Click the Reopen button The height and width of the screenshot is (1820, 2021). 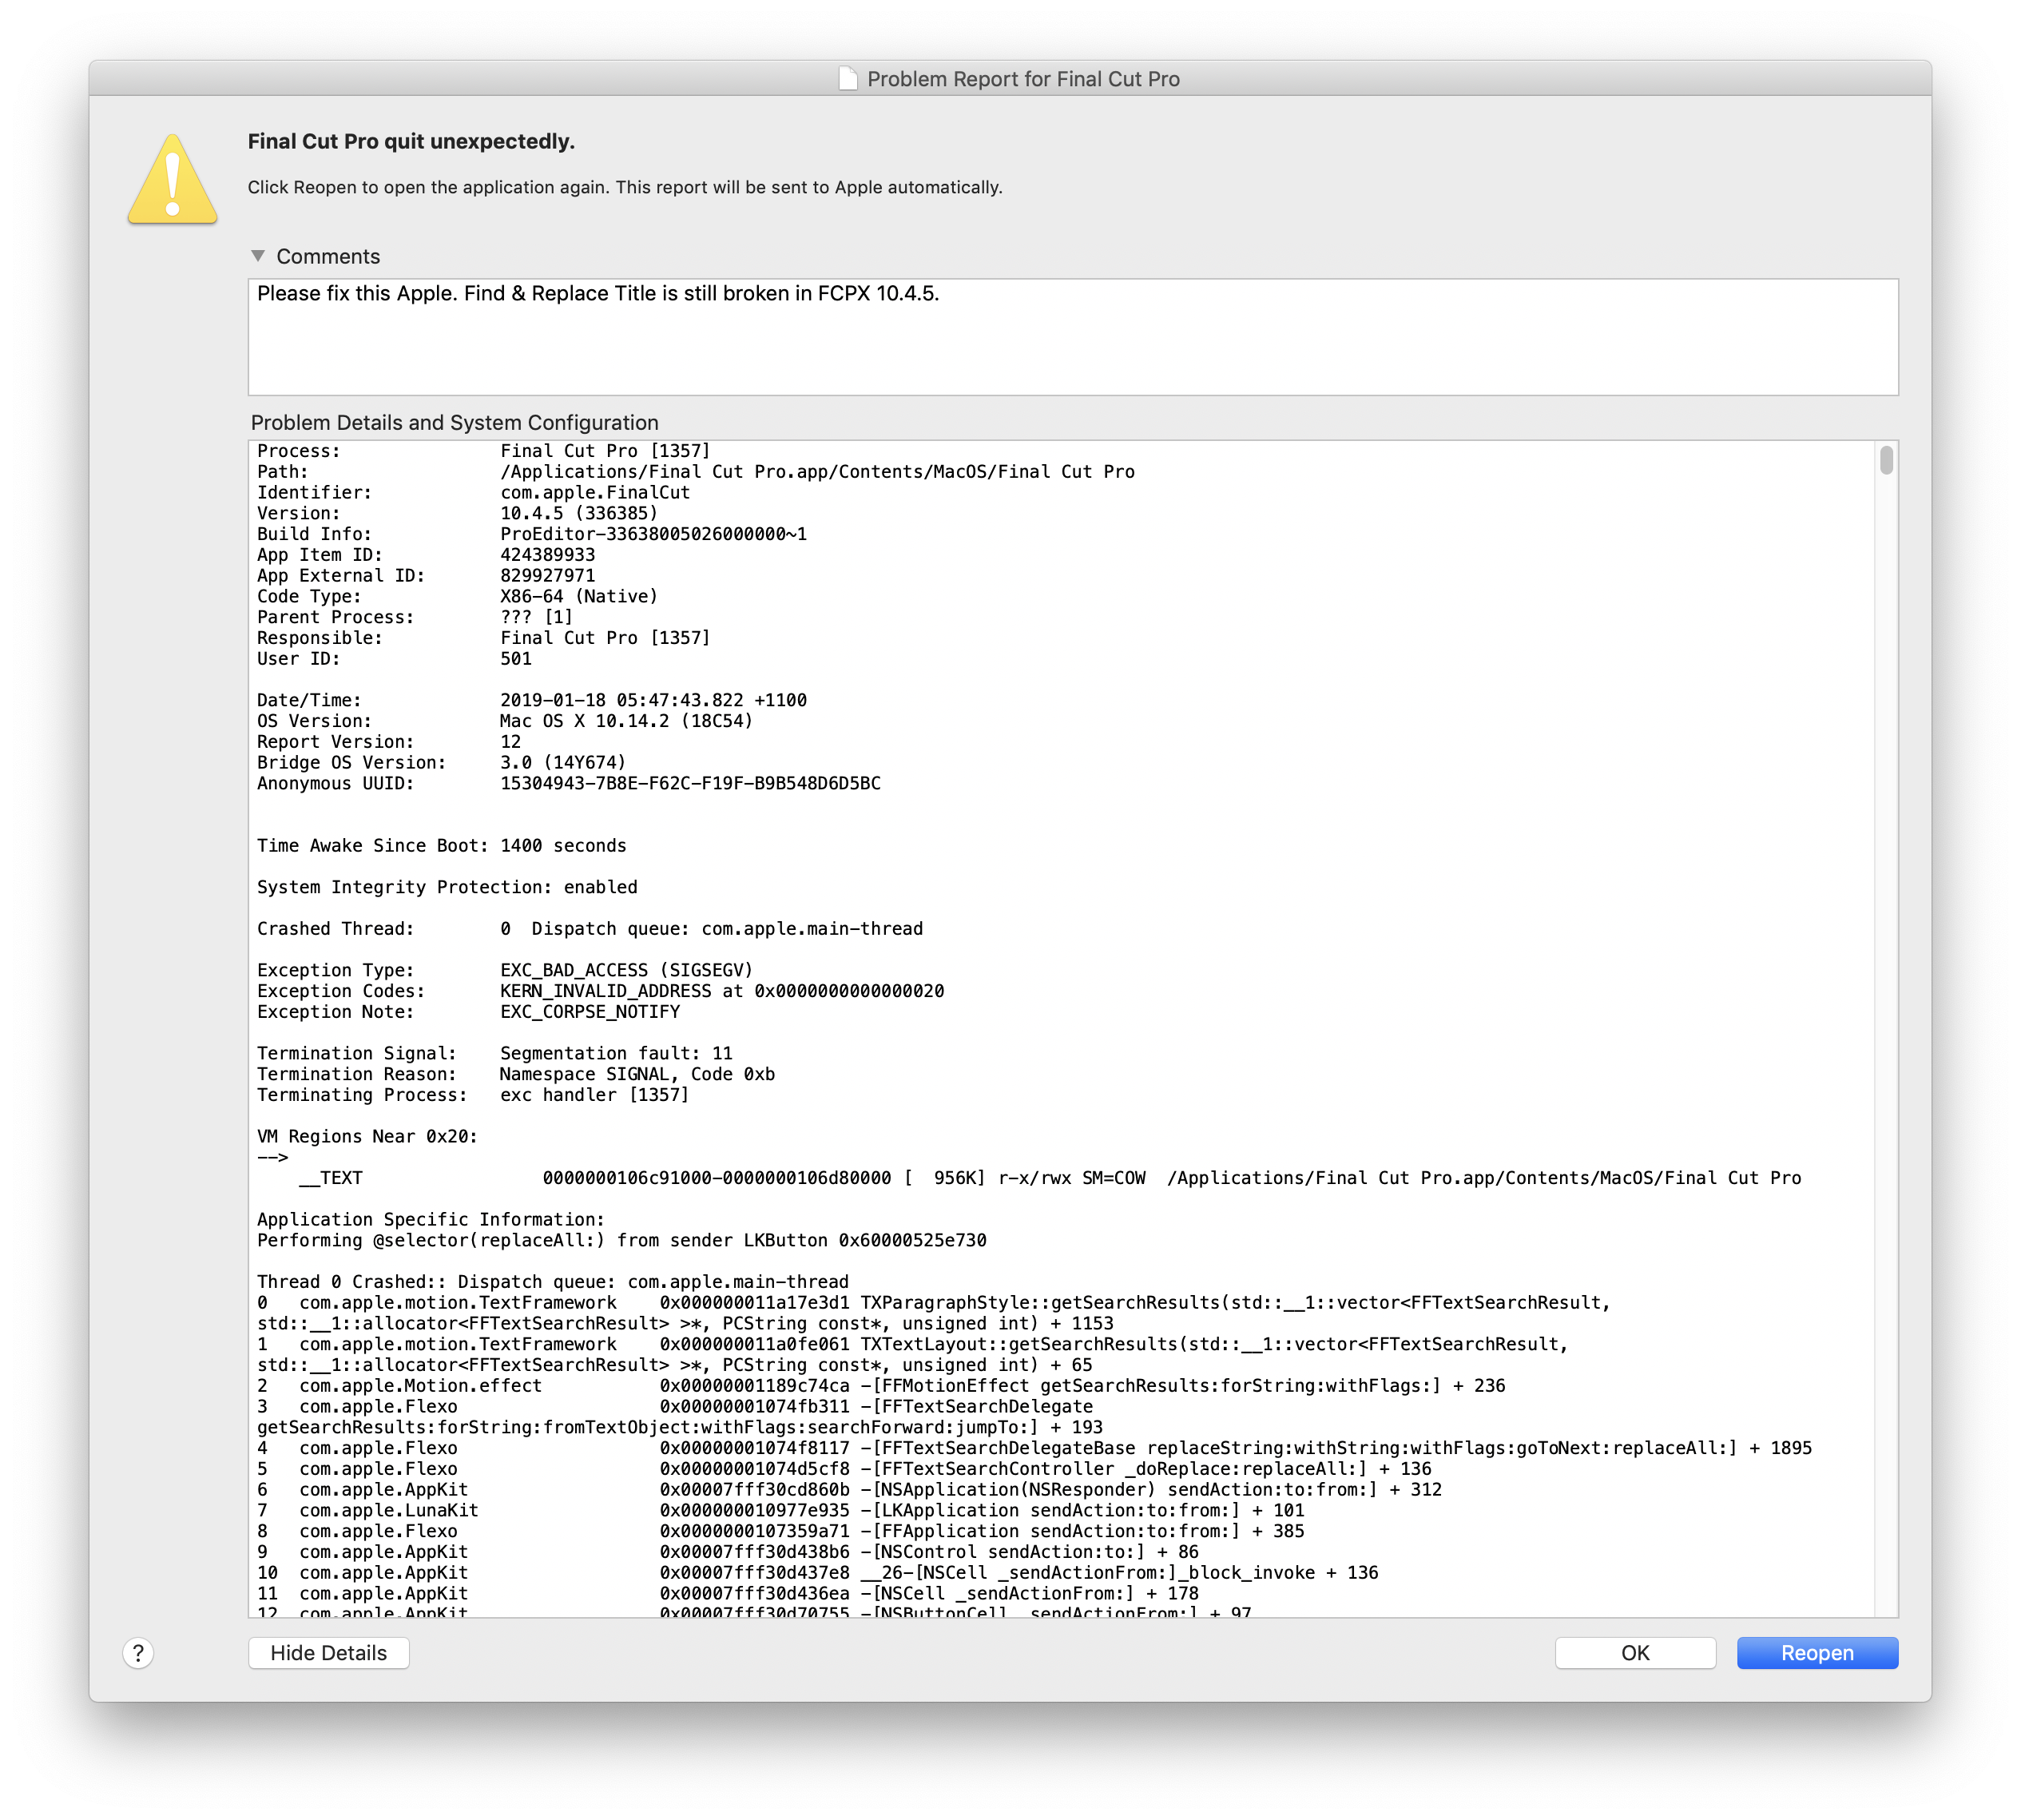pos(1816,1653)
